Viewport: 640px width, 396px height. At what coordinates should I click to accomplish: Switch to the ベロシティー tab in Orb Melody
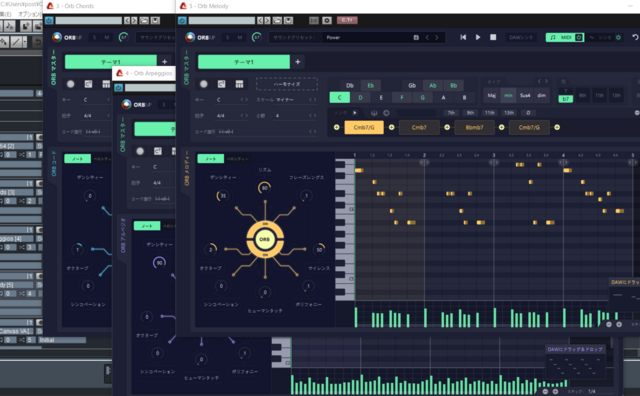coord(238,159)
